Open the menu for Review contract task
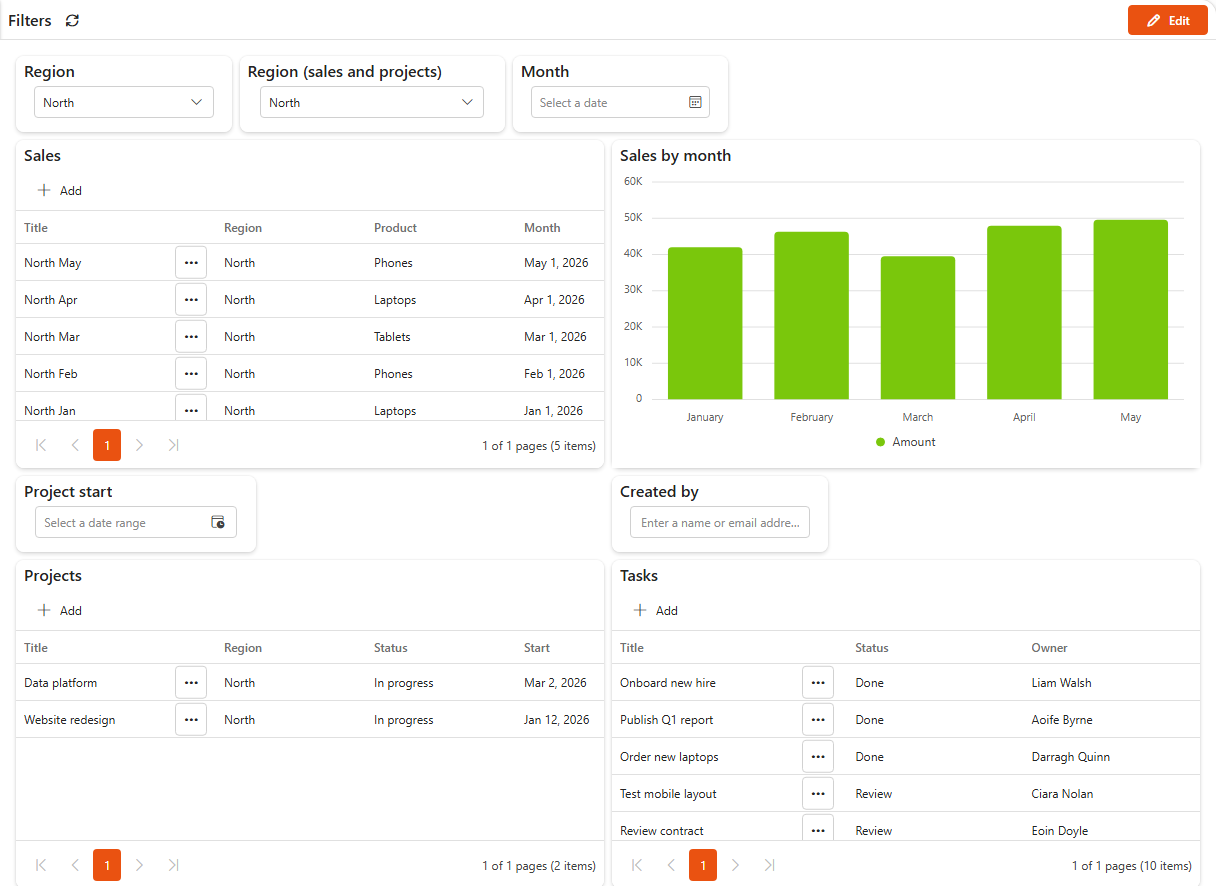Image resolution: width=1216 pixels, height=886 pixels. coord(818,828)
